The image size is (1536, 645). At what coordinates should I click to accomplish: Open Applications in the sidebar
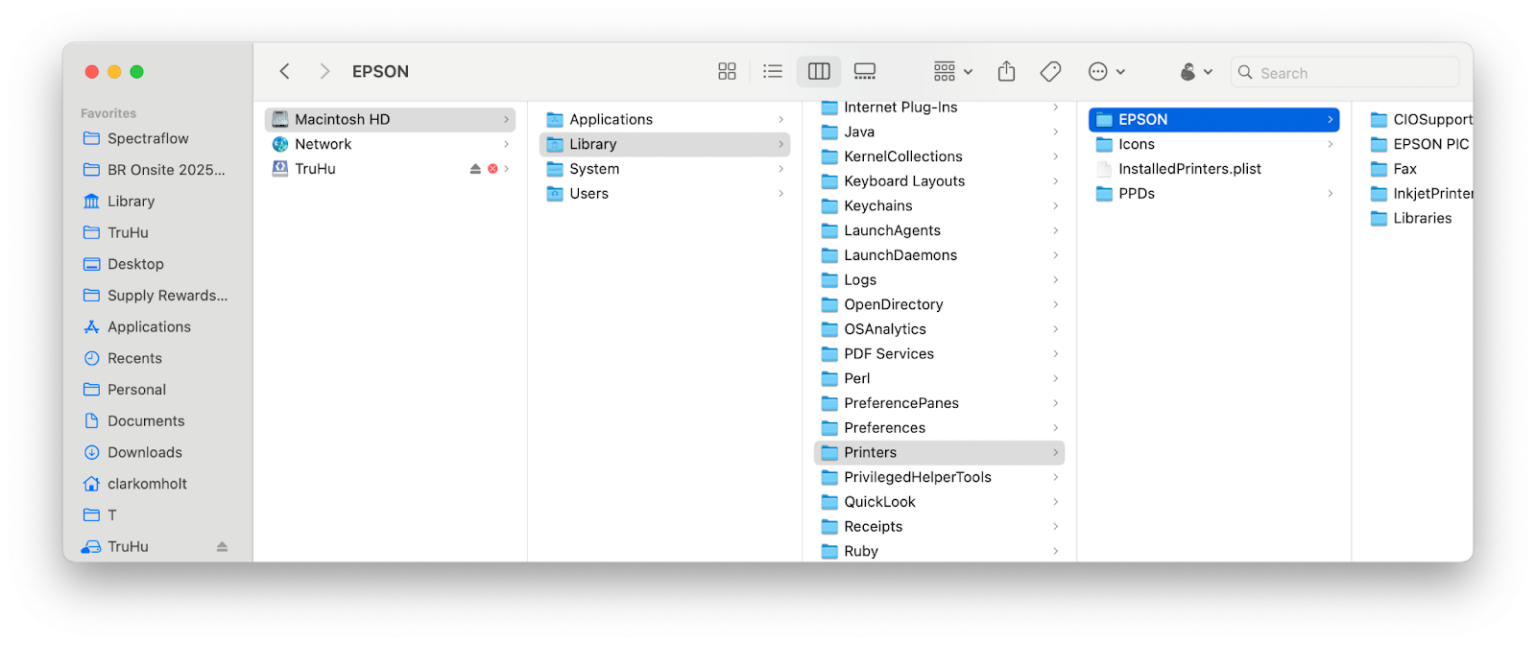tap(148, 327)
